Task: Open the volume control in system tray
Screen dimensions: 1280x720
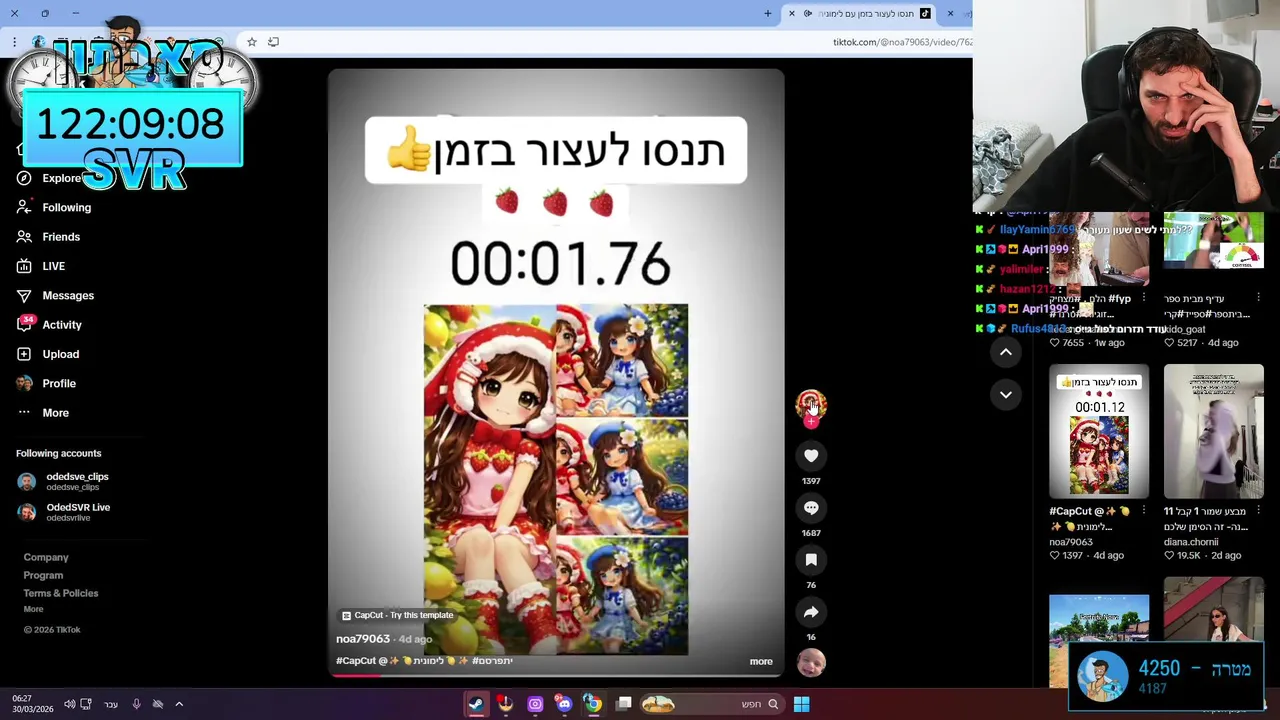Action: (69, 704)
